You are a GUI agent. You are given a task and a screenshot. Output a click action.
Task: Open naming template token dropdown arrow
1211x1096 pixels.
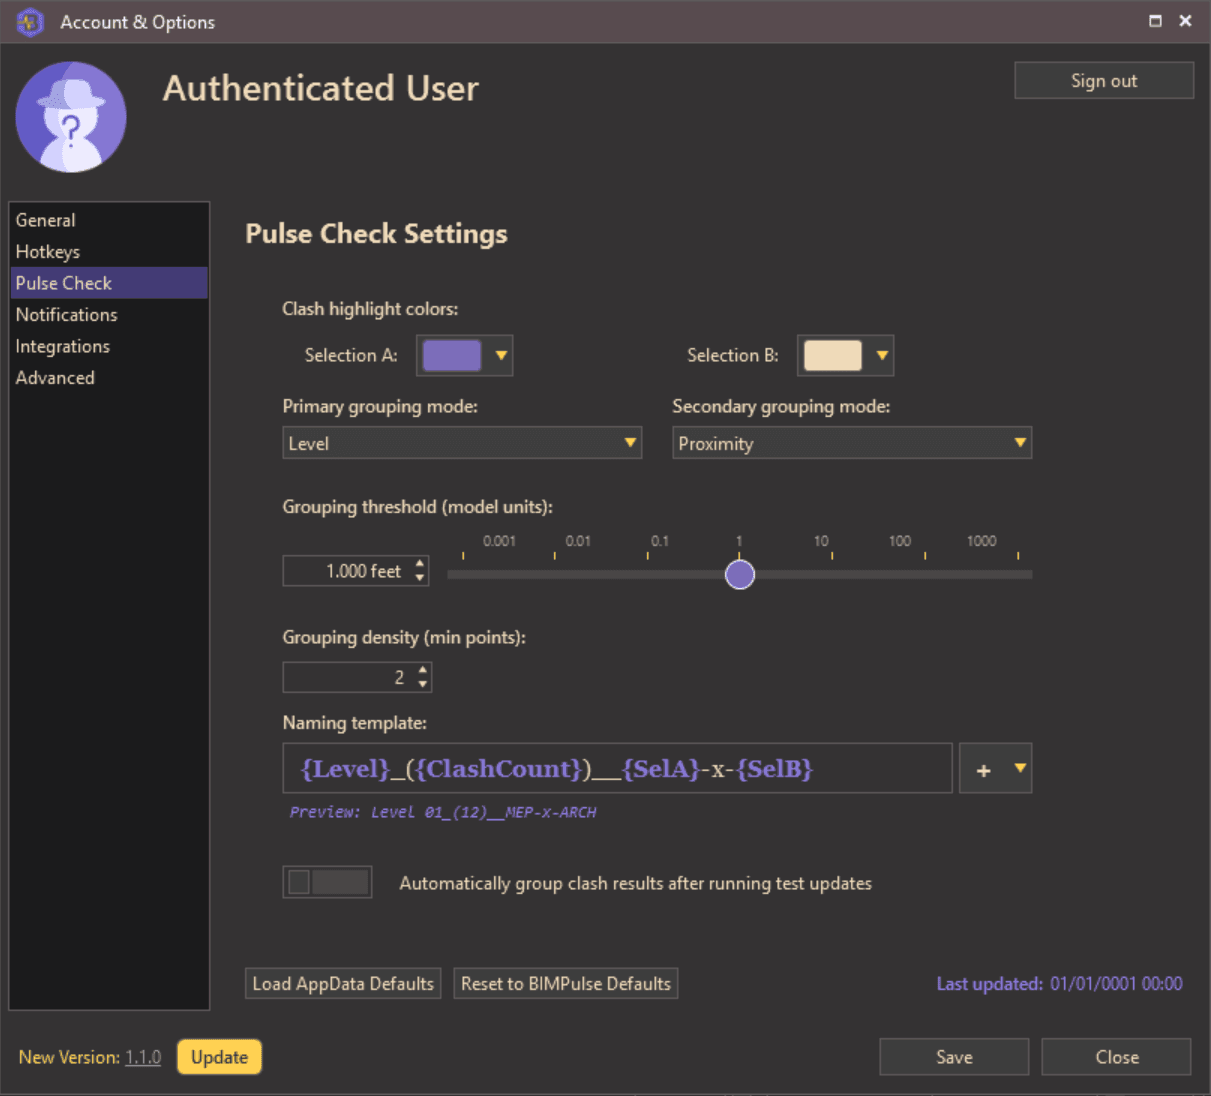click(1020, 769)
